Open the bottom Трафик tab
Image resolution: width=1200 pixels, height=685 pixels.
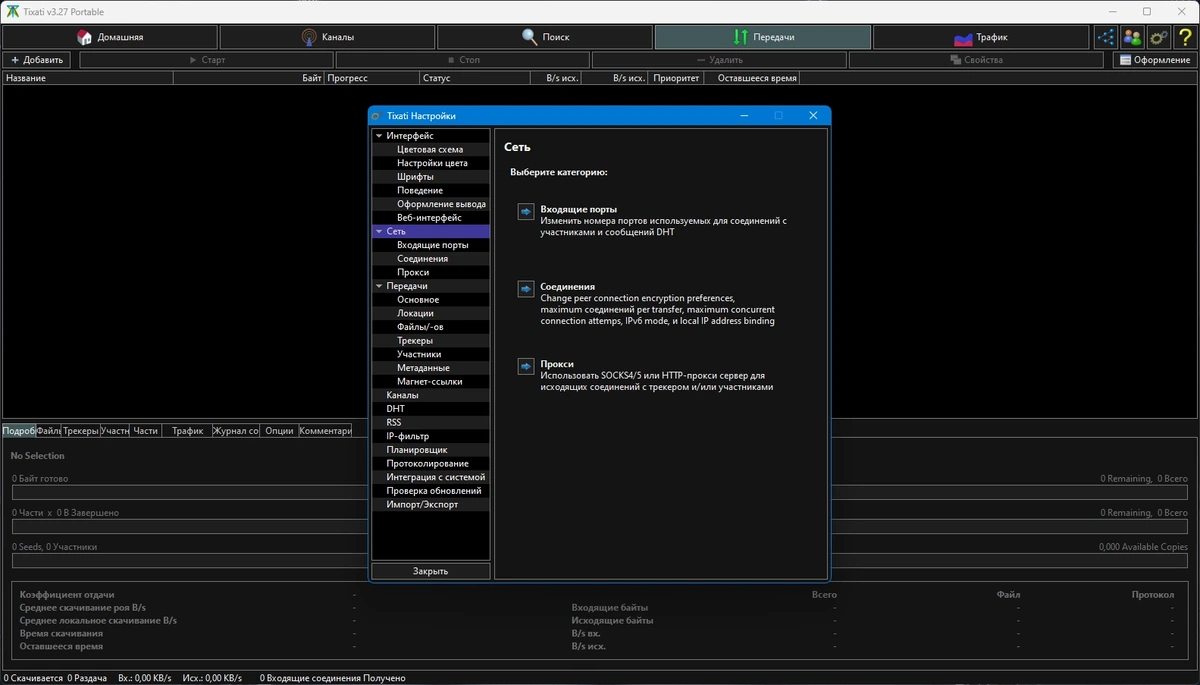click(187, 431)
